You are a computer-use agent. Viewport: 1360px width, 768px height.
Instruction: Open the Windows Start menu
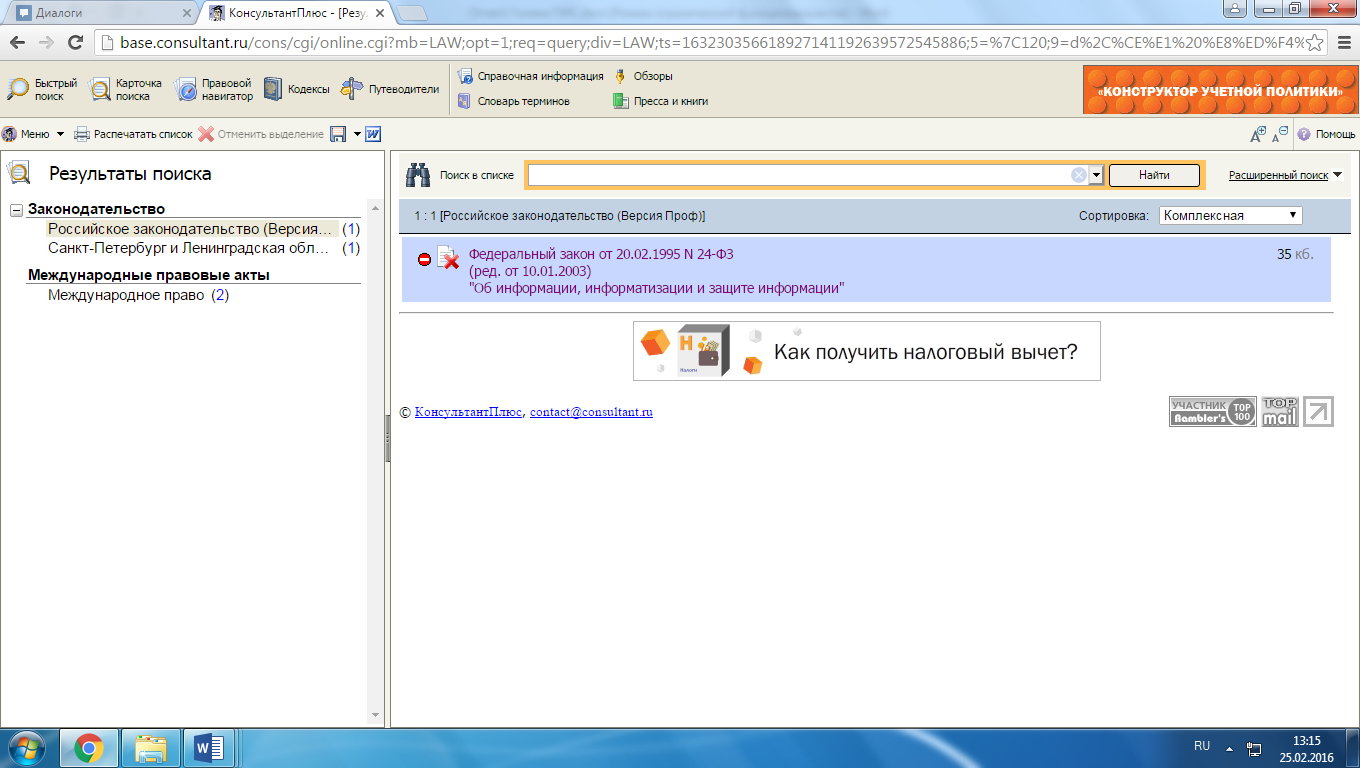(x=27, y=747)
